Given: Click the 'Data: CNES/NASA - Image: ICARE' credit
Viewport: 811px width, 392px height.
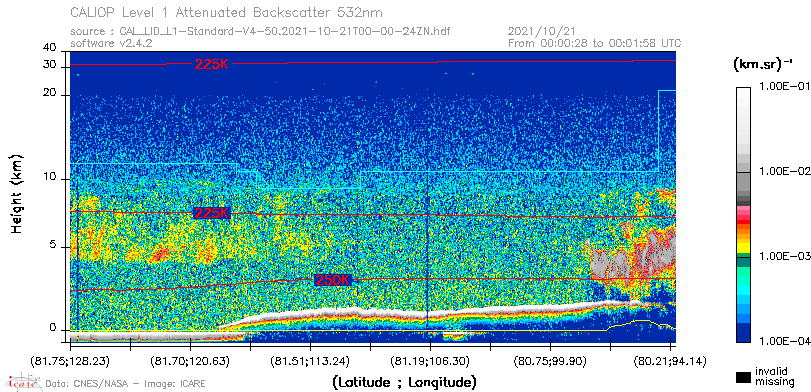Looking at the screenshot, I should point(125,384).
